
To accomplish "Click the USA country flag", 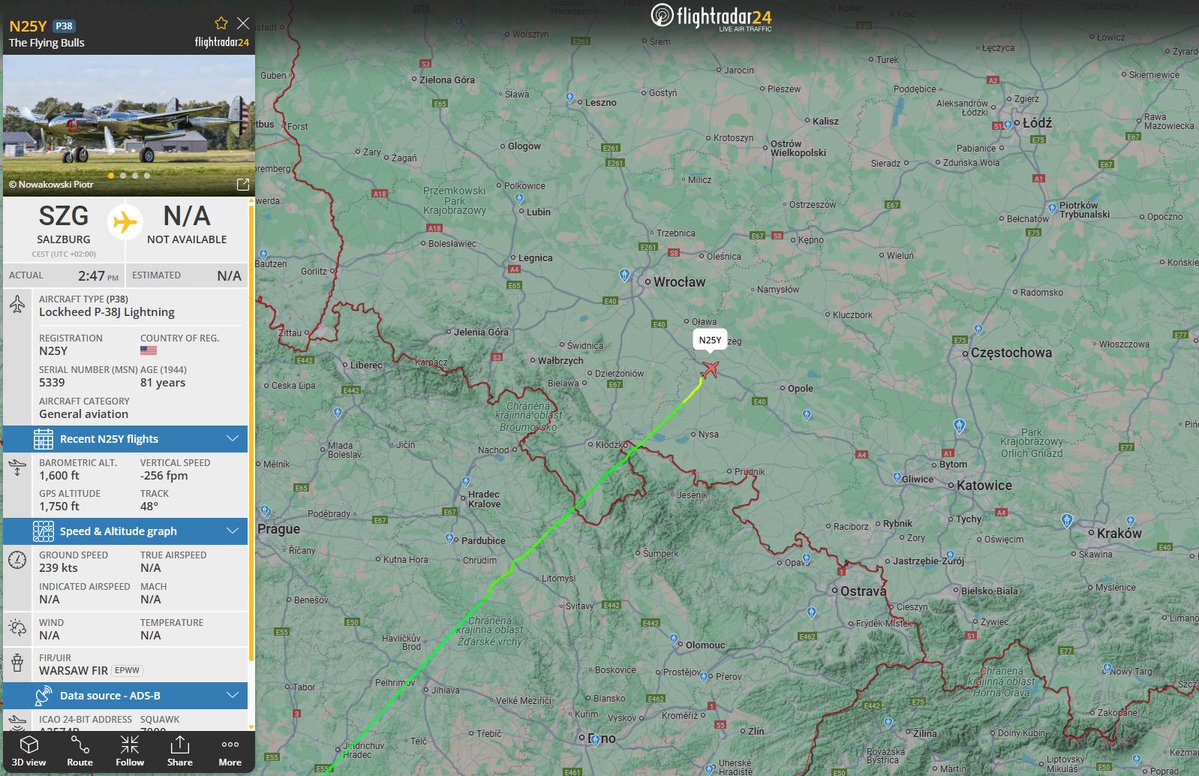I will tap(148, 350).
